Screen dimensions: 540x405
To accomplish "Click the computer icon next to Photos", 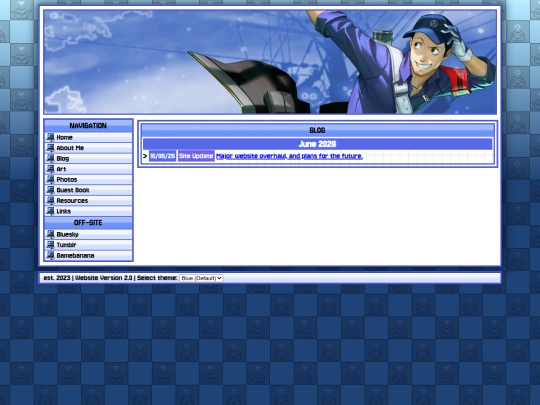I will pos(50,180).
